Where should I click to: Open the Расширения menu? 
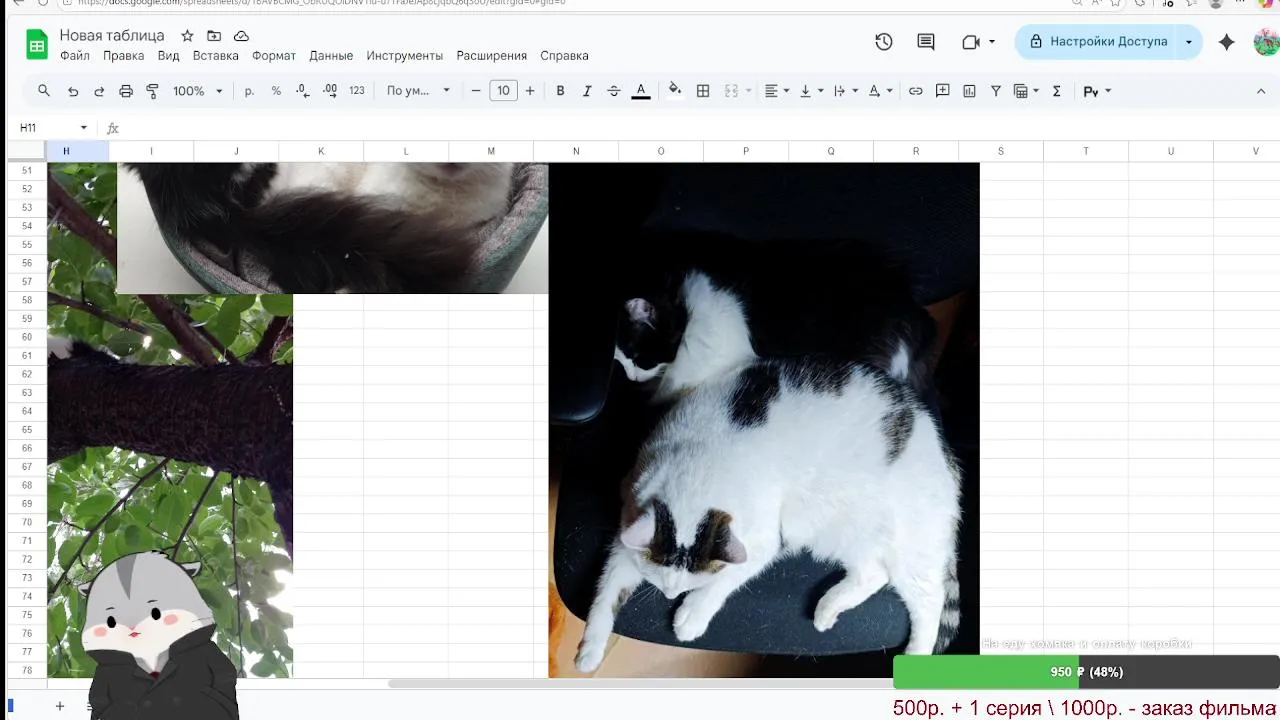tap(491, 56)
